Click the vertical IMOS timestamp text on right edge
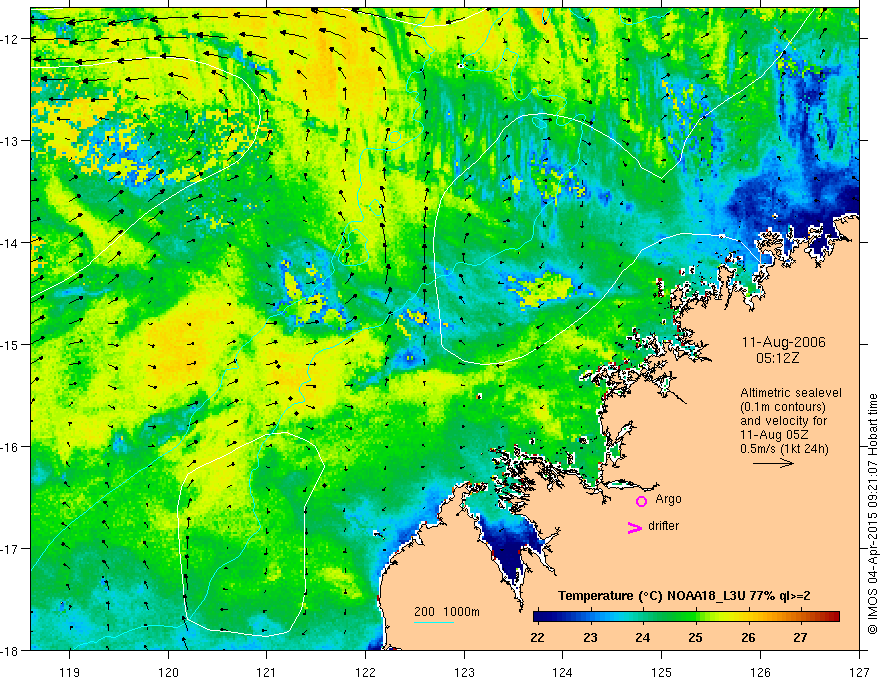This screenshot has width=880, height=680. click(x=872, y=514)
